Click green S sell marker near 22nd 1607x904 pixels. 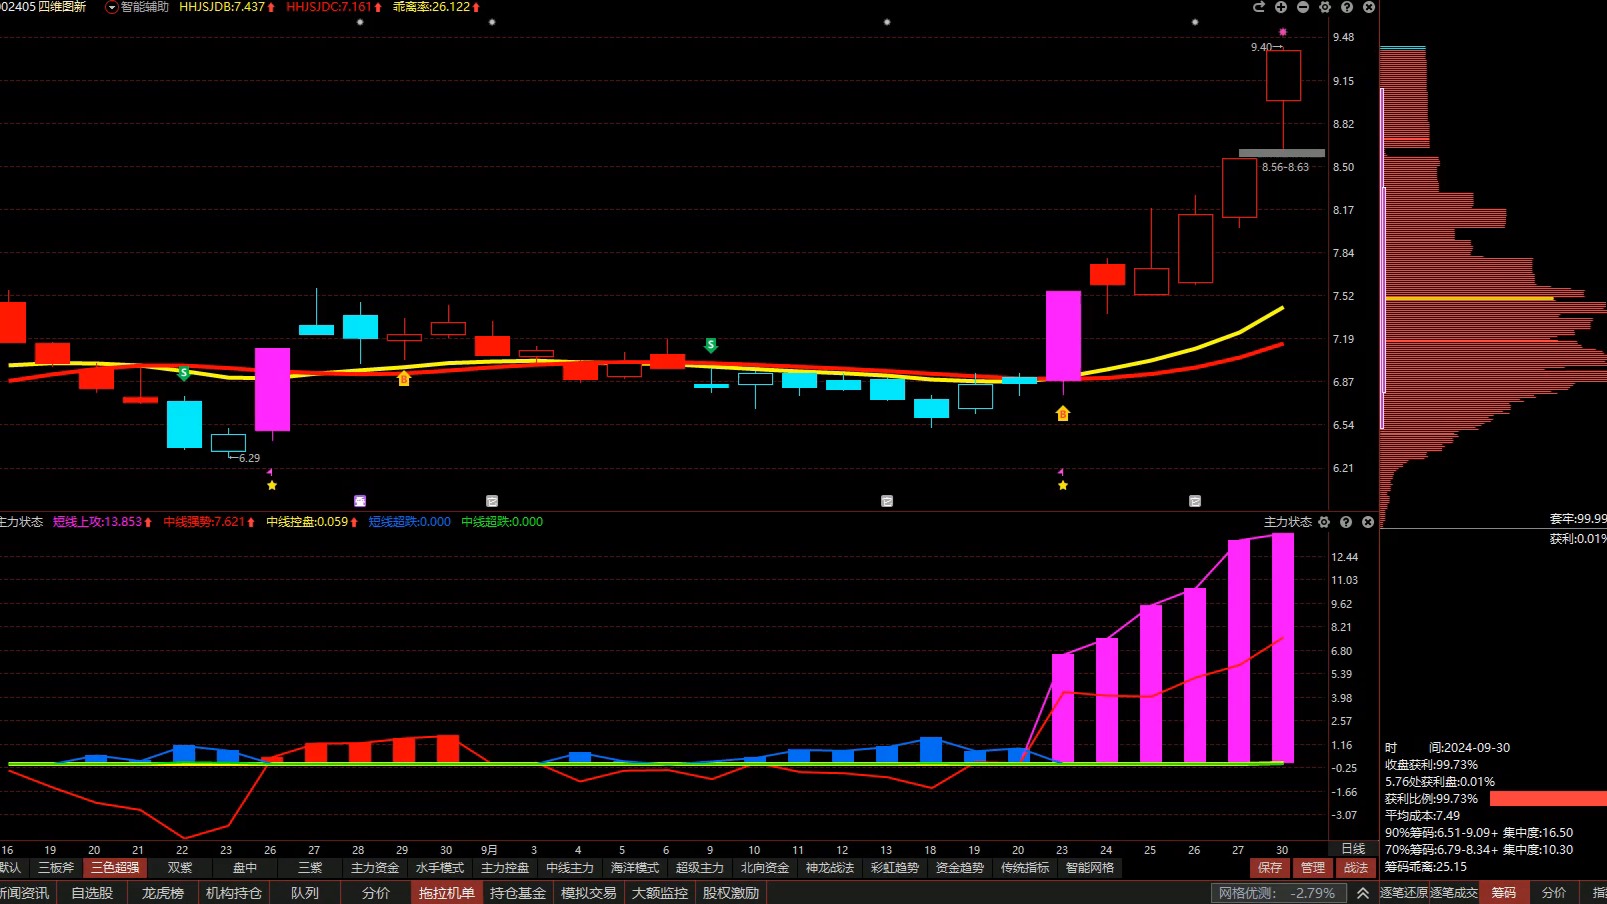[x=184, y=373]
